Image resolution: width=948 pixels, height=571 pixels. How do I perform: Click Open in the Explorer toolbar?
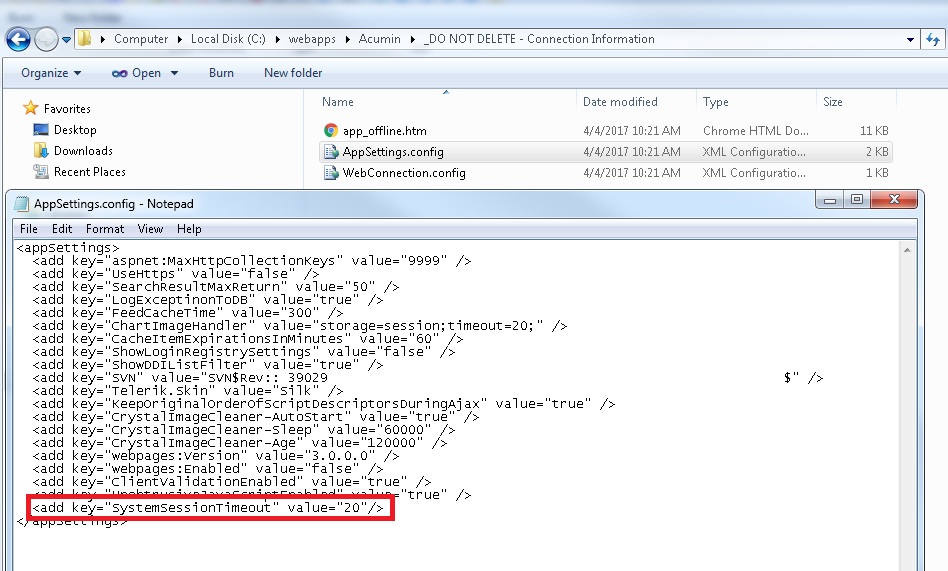(x=137, y=73)
